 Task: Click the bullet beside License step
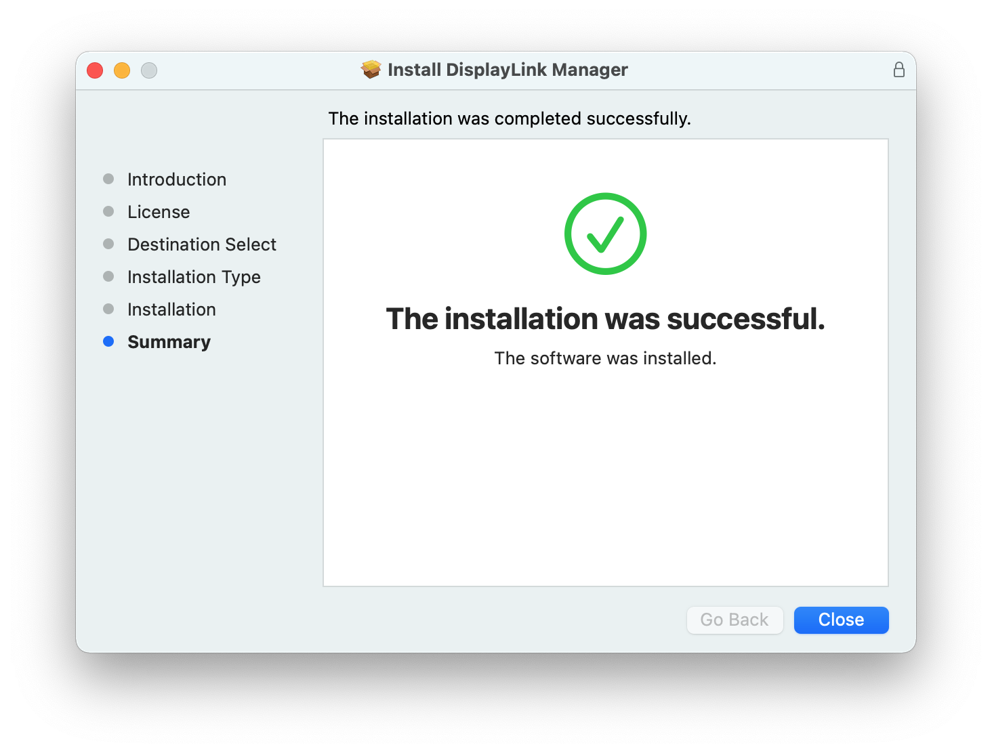pos(107,211)
